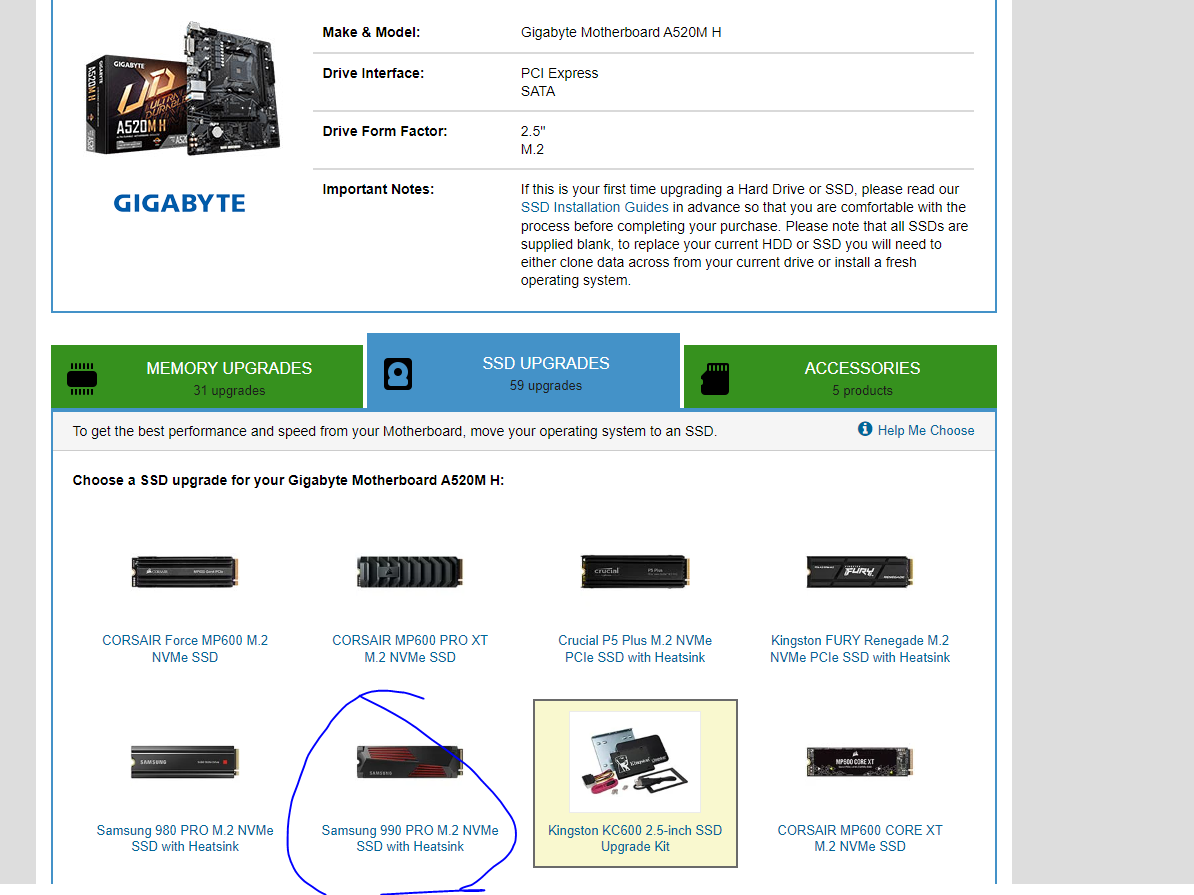Click the CORSAIR Force MP600 product image
1194x895 pixels.
(185, 572)
